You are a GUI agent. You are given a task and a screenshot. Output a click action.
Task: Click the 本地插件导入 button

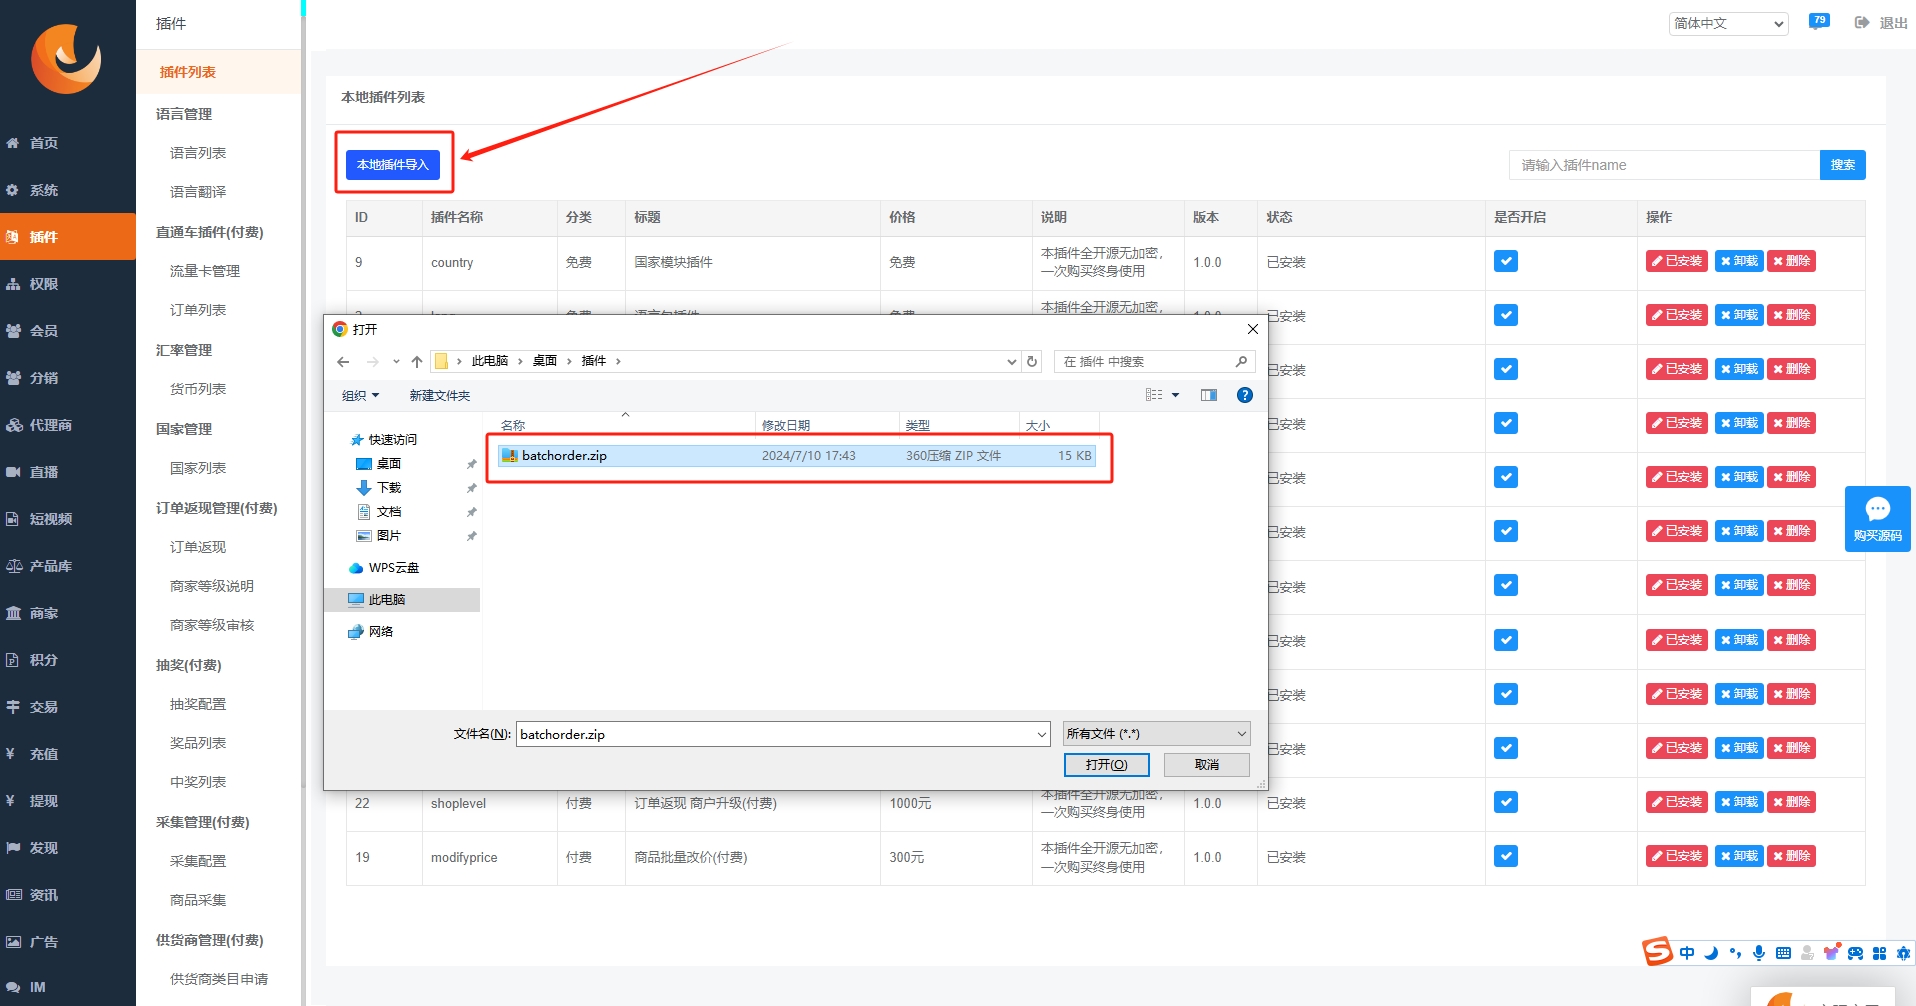[x=393, y=165]
